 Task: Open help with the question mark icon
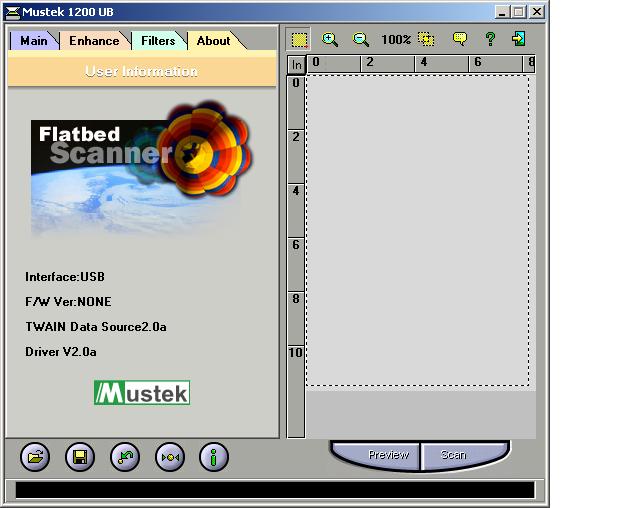pos(490,39)
